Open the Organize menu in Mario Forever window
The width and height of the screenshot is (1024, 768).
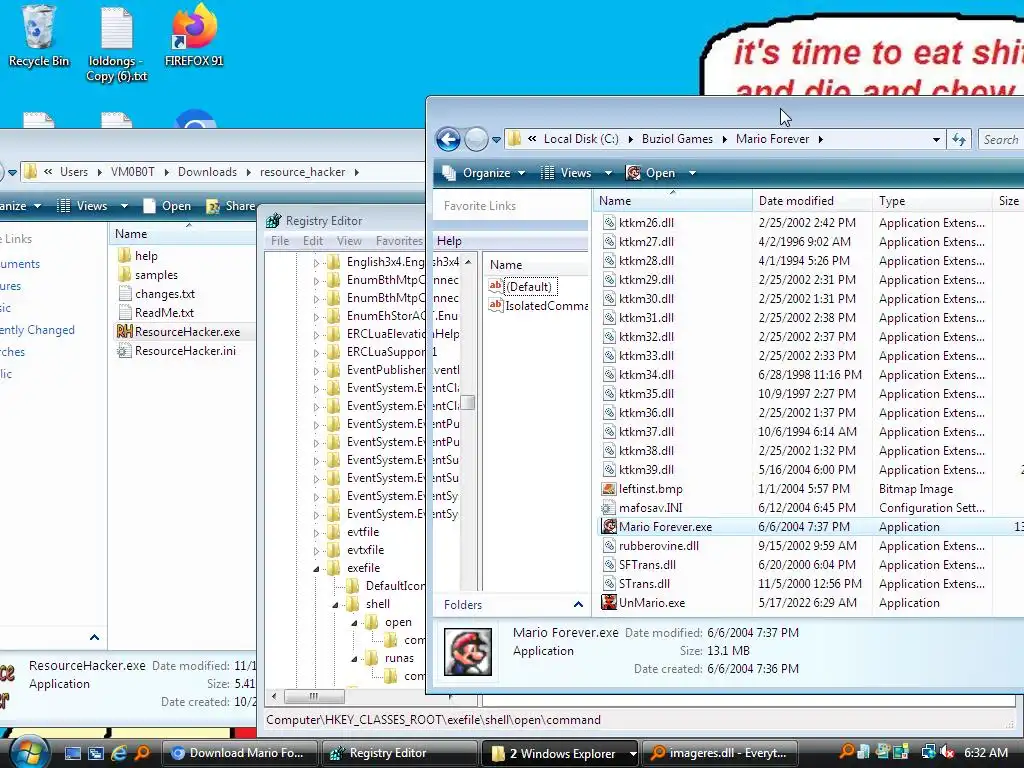pyautogui.click(x=484, y=173)
